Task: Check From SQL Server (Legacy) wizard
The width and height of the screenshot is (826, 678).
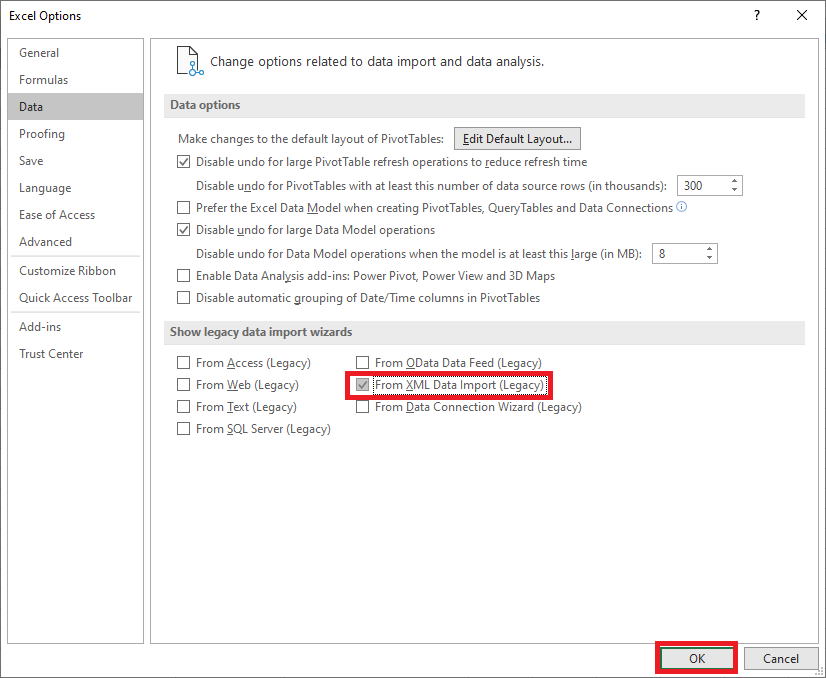Action: tap(183, 429)
